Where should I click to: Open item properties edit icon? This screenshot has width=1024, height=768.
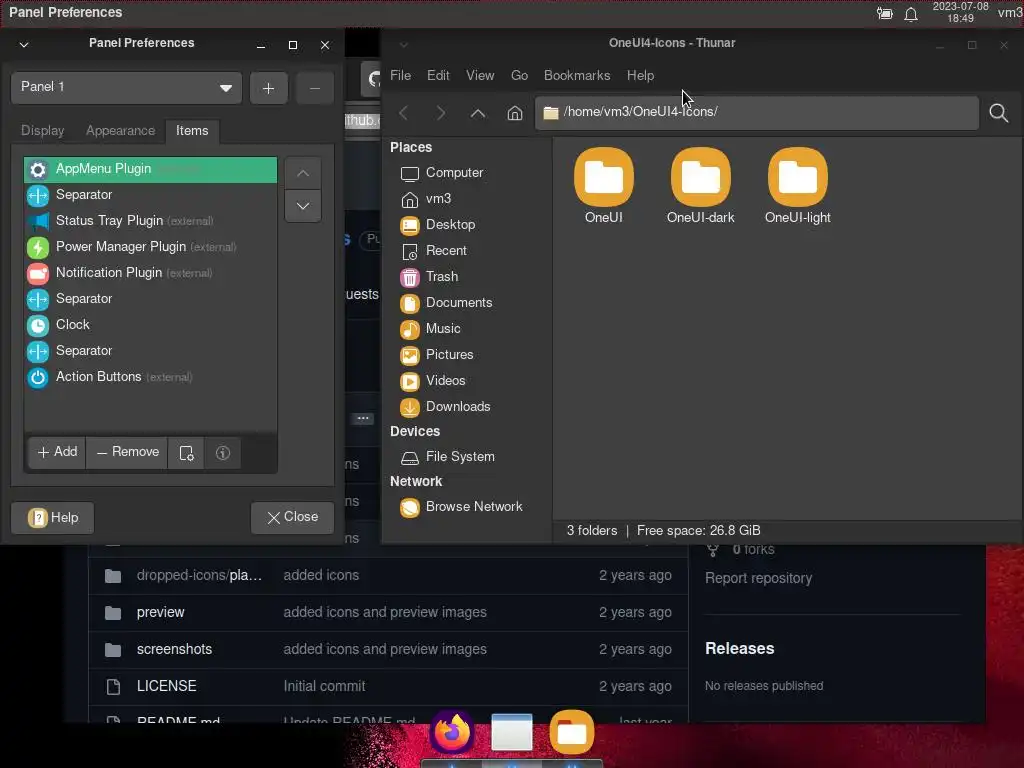[x=186, y=453]
